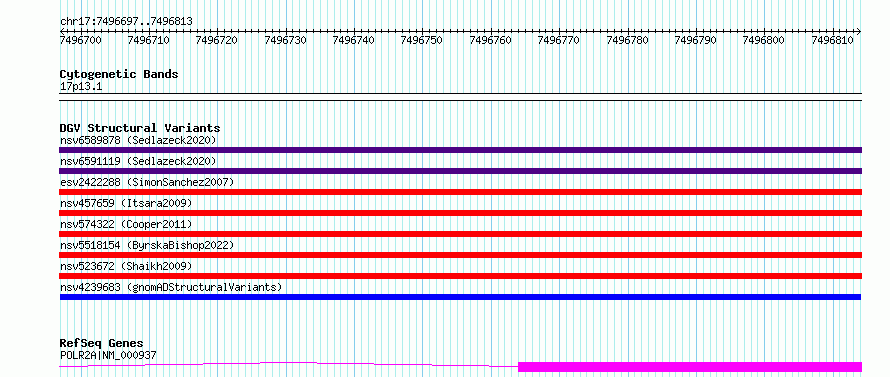Select the 7496720 ruler position label
The width and height of the screenshot is (890, 377).
click(x=217, y=40)
